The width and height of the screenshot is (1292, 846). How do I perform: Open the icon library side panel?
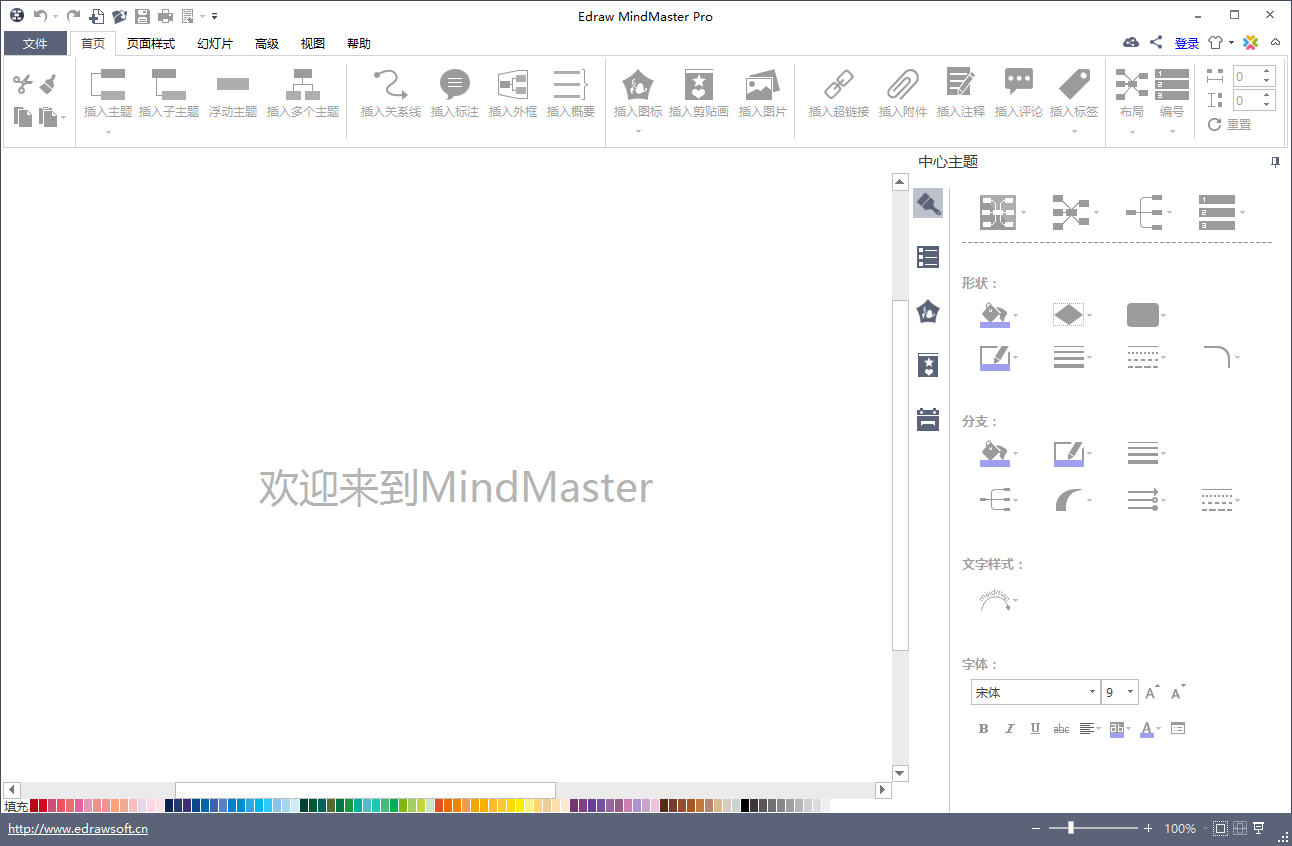(x=928, y=311)
